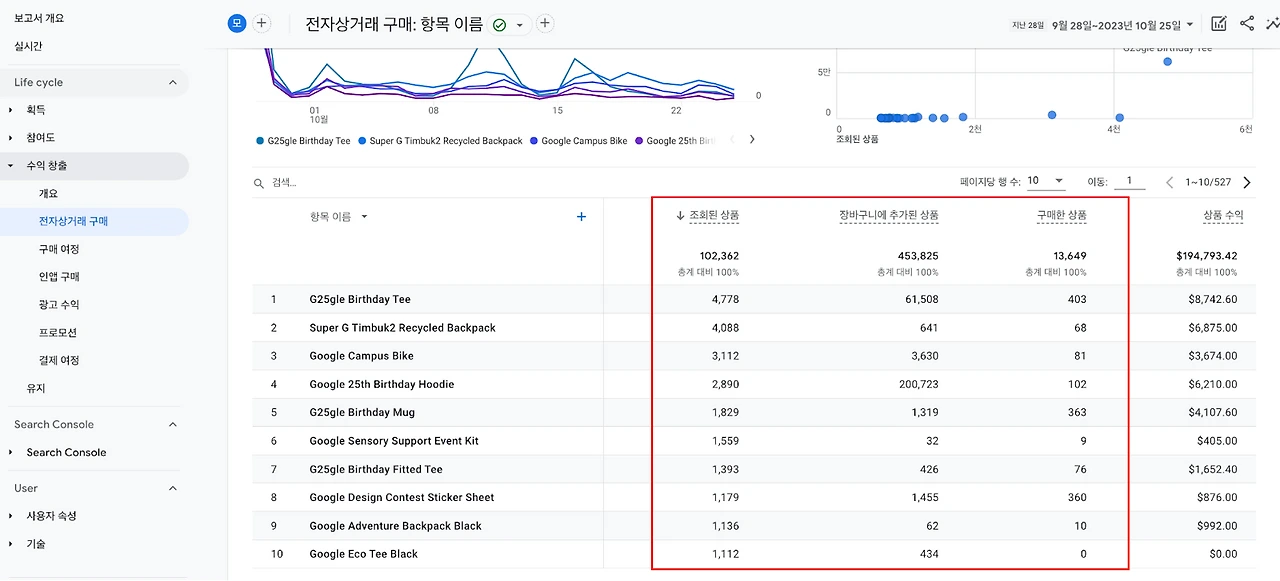Click the G25gle Birthday Fitted Tee row name
This screenshot has height=581, width=1280.
tap(376, 469)
